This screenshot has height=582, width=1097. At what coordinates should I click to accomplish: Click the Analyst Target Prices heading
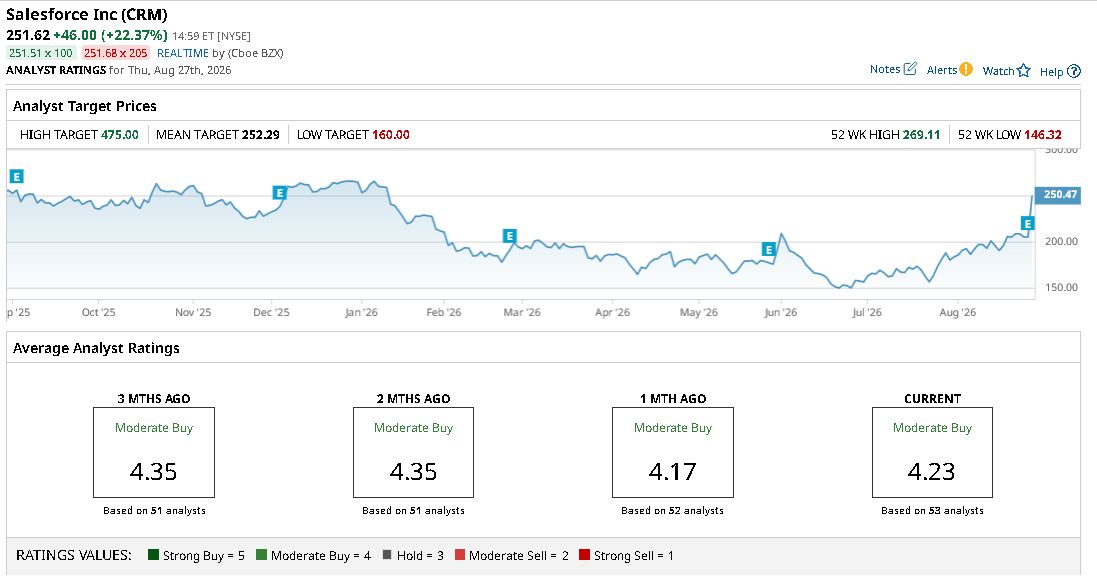tap(85, 106)
